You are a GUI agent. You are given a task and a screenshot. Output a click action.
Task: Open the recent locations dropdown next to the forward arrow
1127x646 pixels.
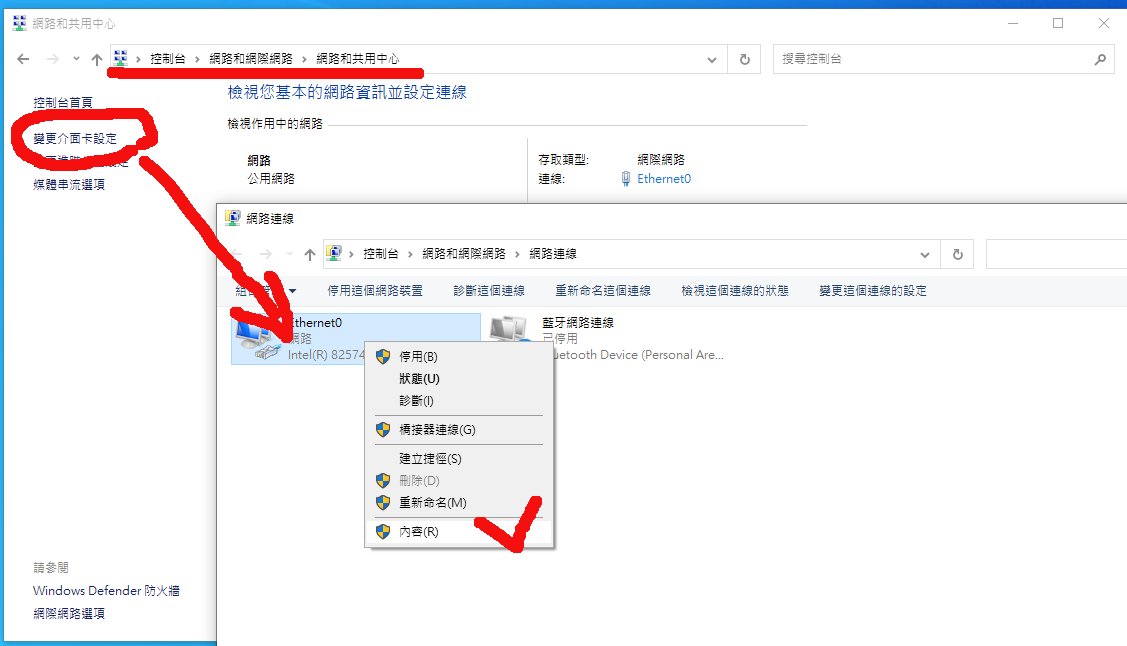coord(76,59)
